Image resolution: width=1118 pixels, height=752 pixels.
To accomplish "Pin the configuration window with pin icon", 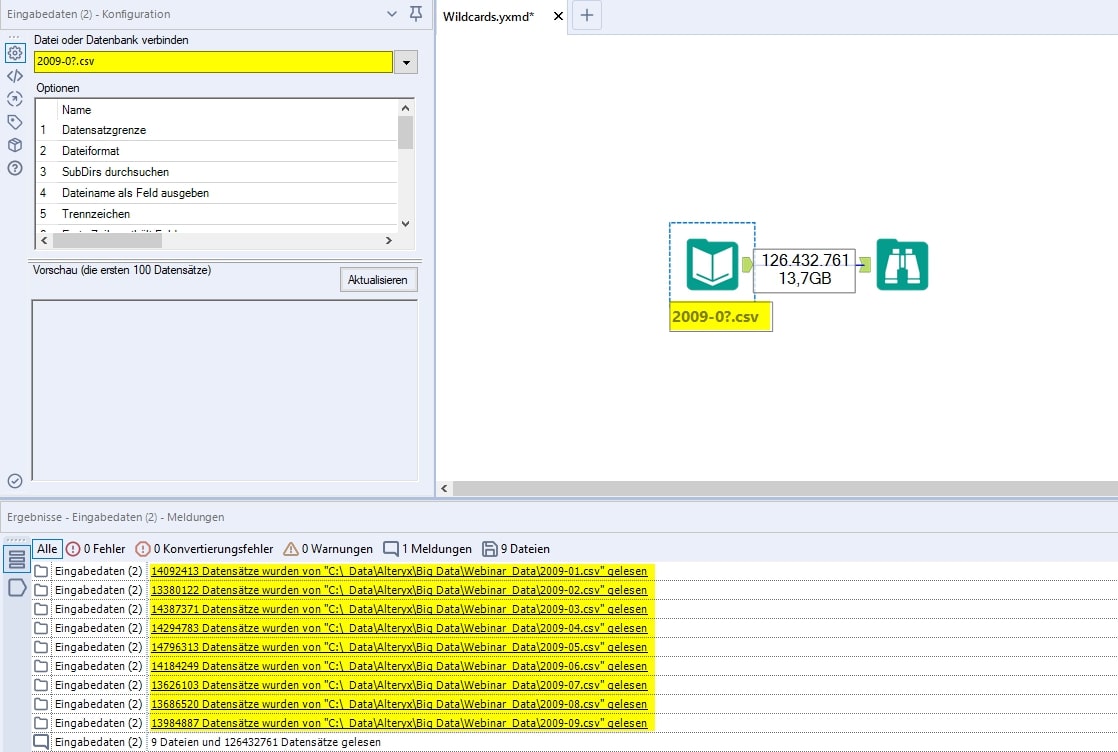I will [x=416, y=14].
